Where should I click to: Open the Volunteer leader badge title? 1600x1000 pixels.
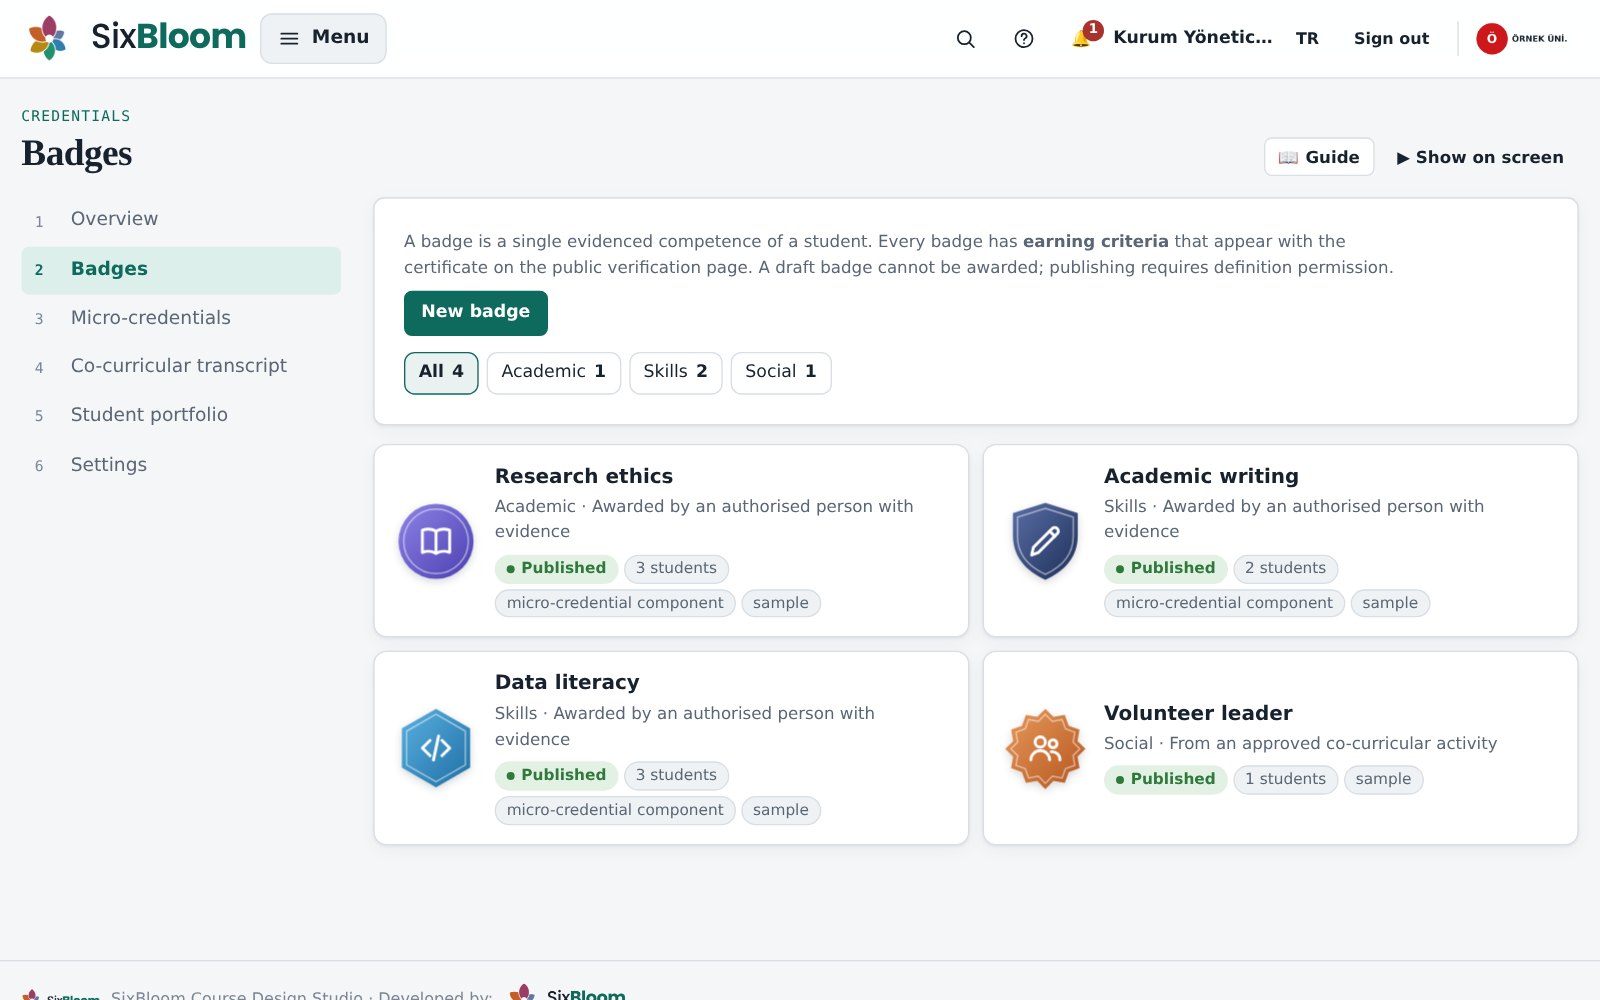point(1198,713)
